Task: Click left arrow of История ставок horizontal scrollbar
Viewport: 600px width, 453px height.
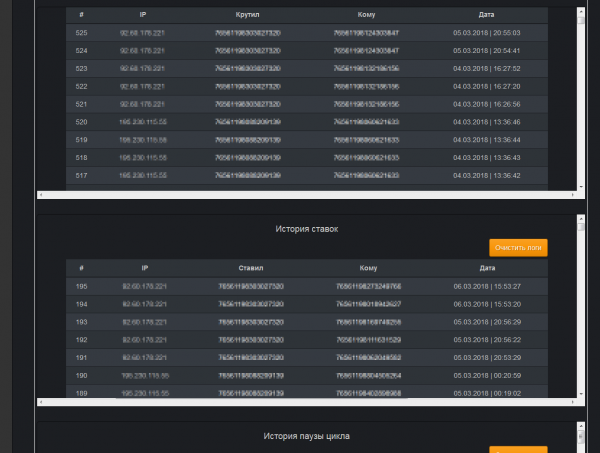Action: (x=41, y=402)
